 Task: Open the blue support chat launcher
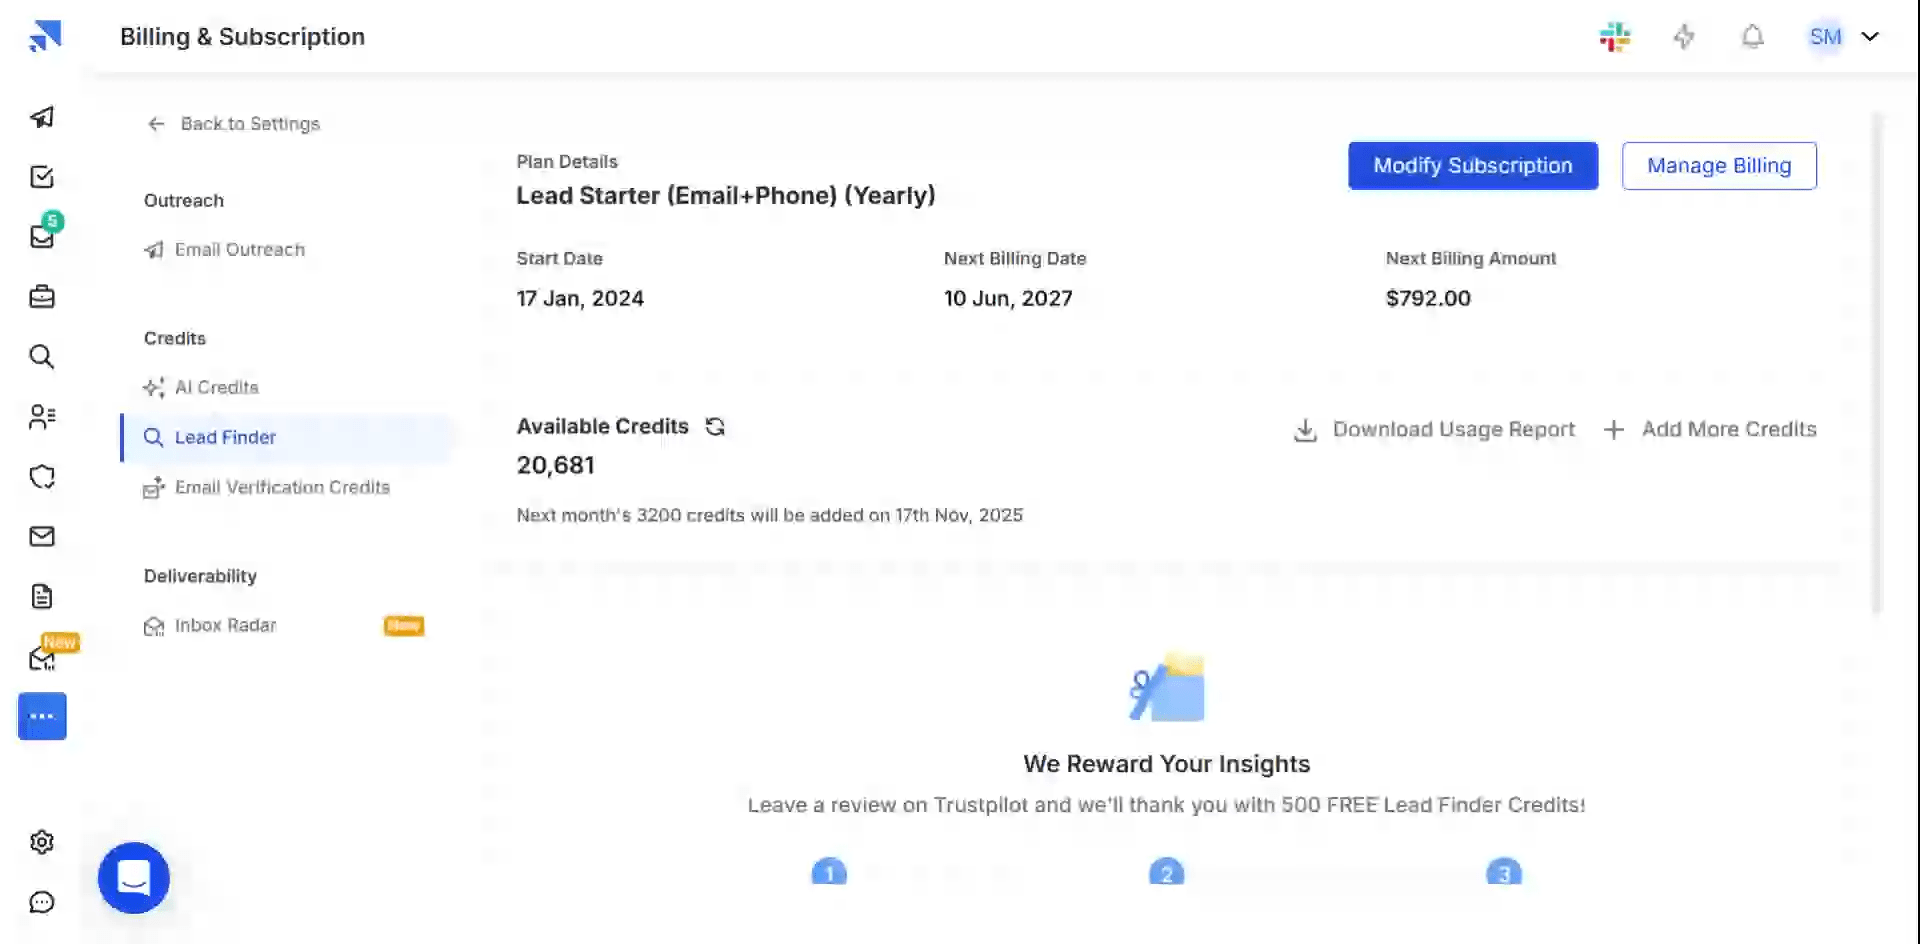click(x=134, y=878)
